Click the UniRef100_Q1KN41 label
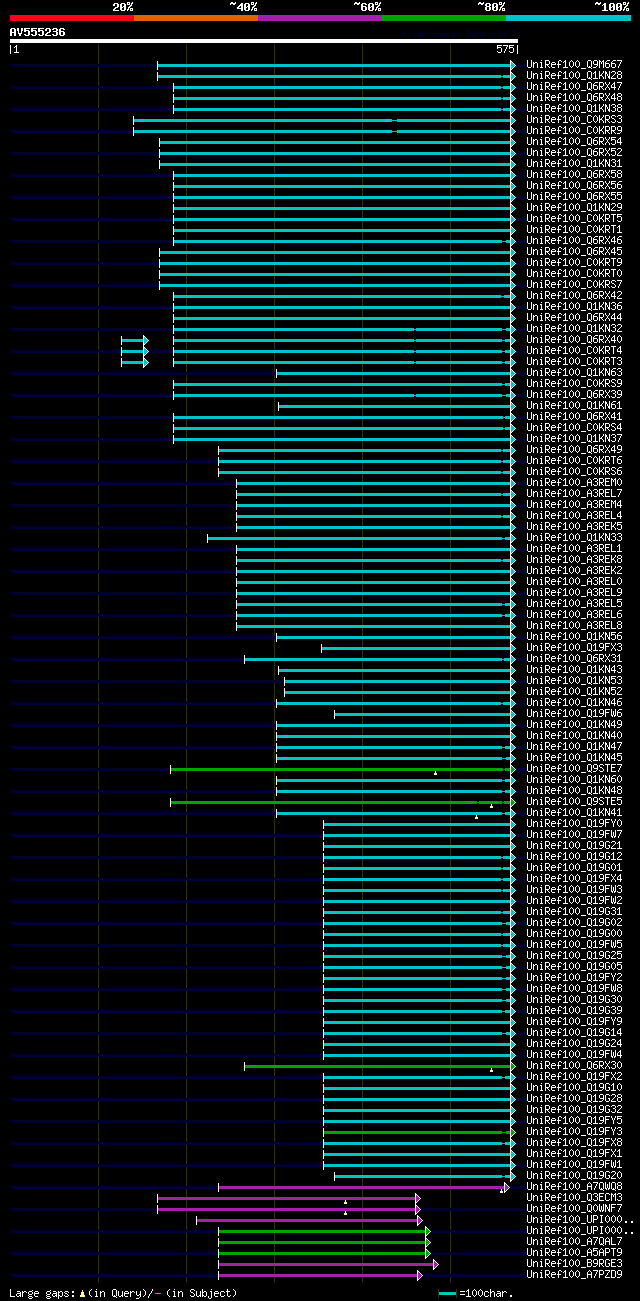This screenshot has height=1301, width=640. [x=574, y=813]
